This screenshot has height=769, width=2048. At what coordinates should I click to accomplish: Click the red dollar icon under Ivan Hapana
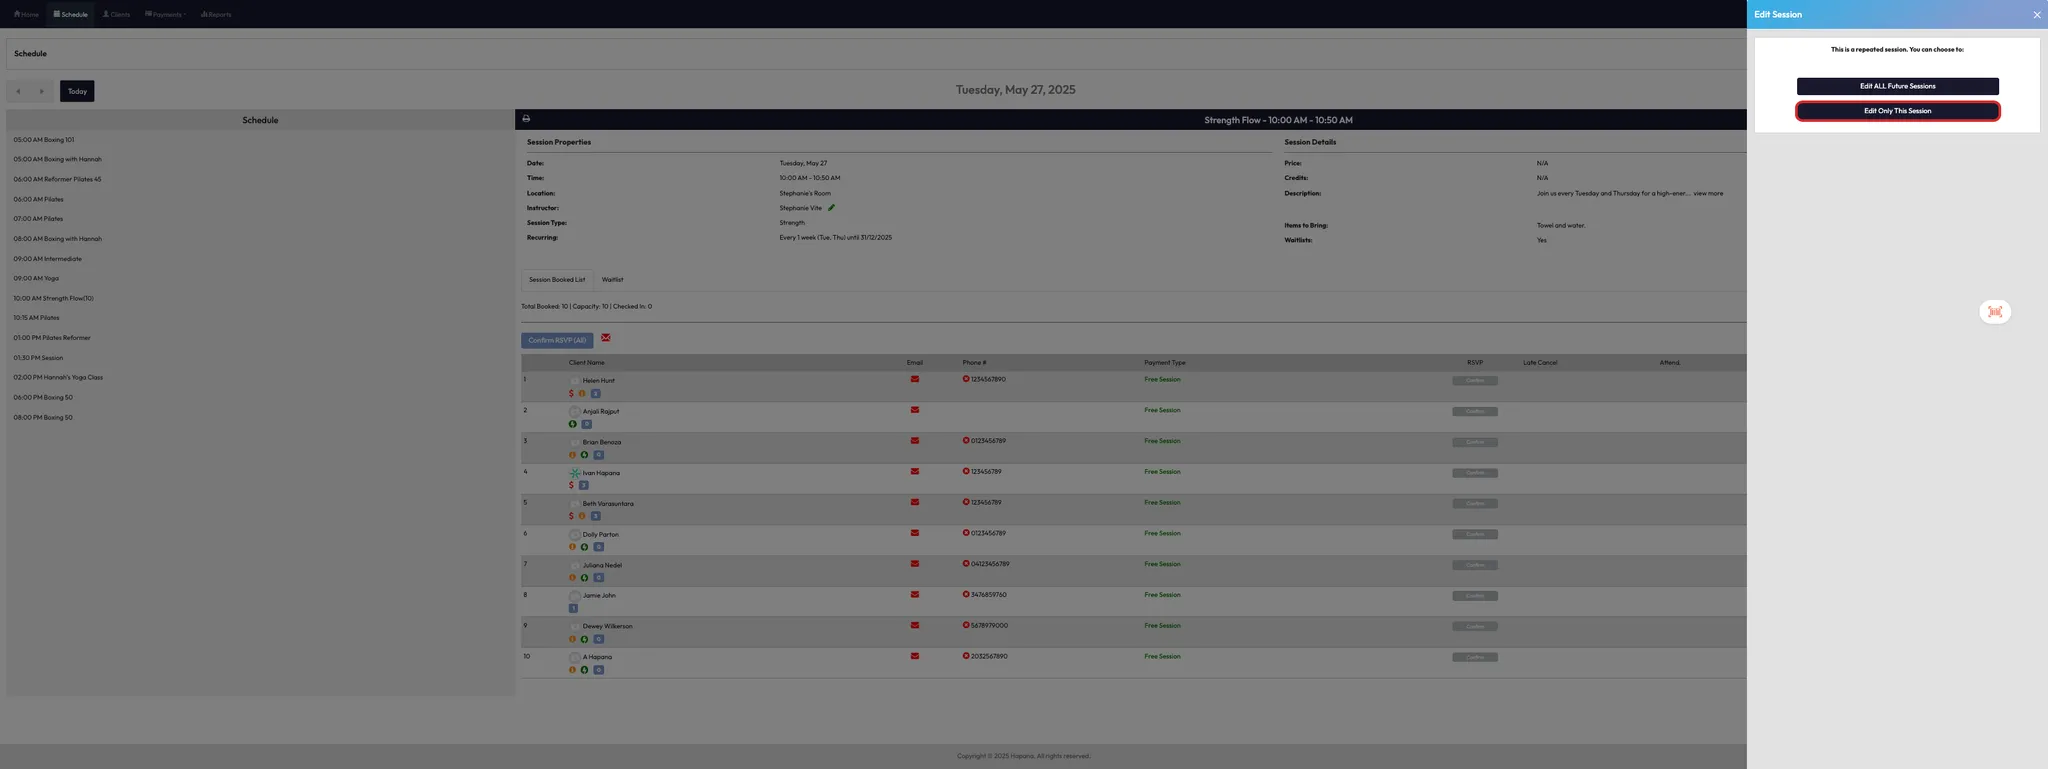point(571,486)
